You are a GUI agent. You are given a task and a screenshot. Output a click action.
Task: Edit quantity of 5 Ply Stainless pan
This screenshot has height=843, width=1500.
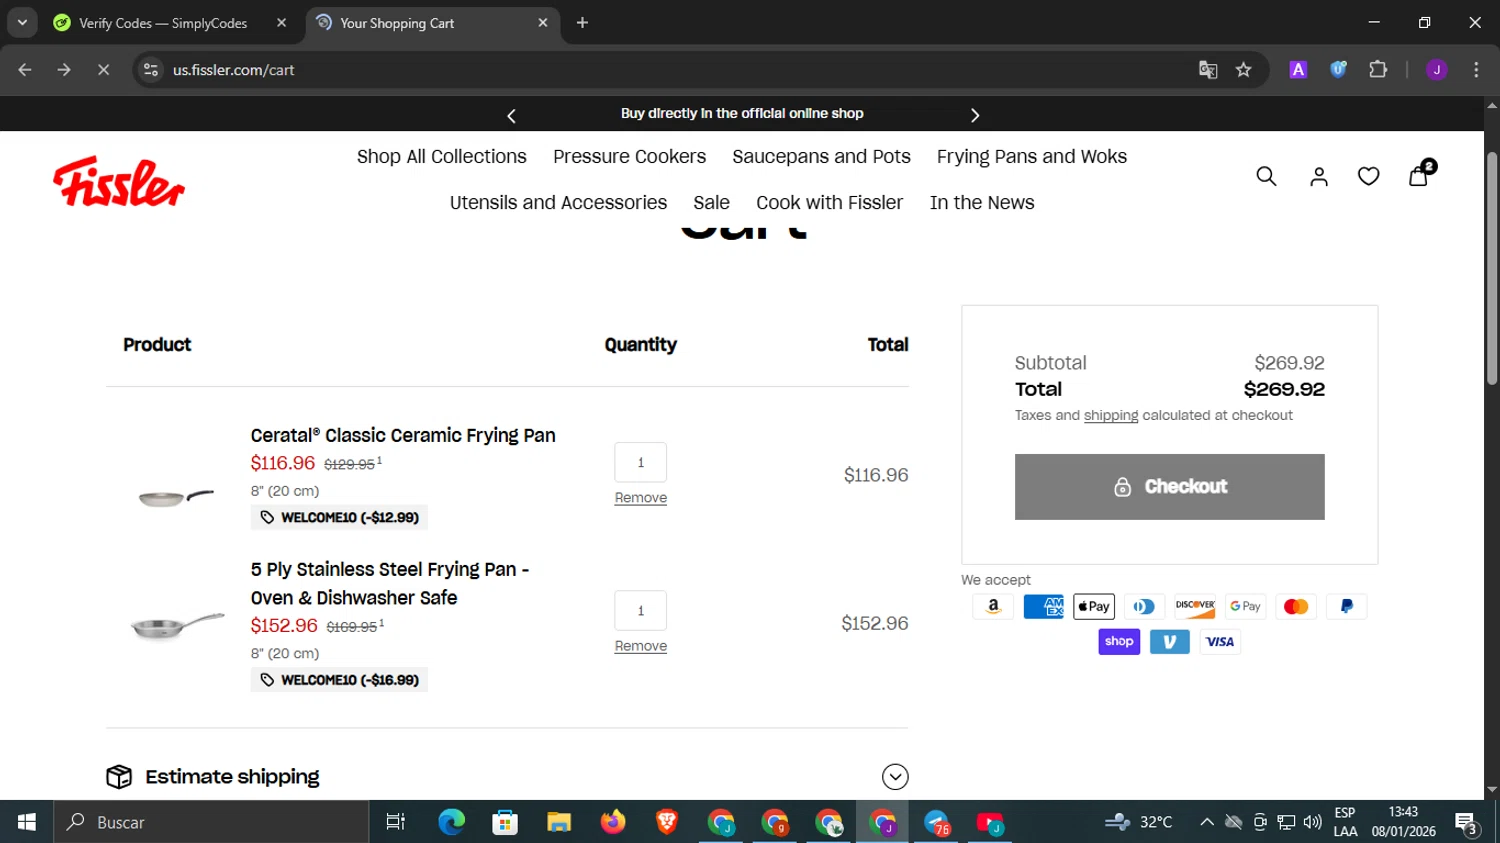pyautogui.click(x=640, y=610)
